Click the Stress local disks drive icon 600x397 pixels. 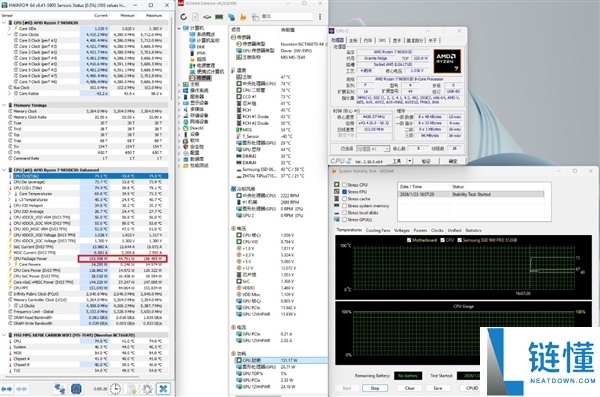point(337,212)
